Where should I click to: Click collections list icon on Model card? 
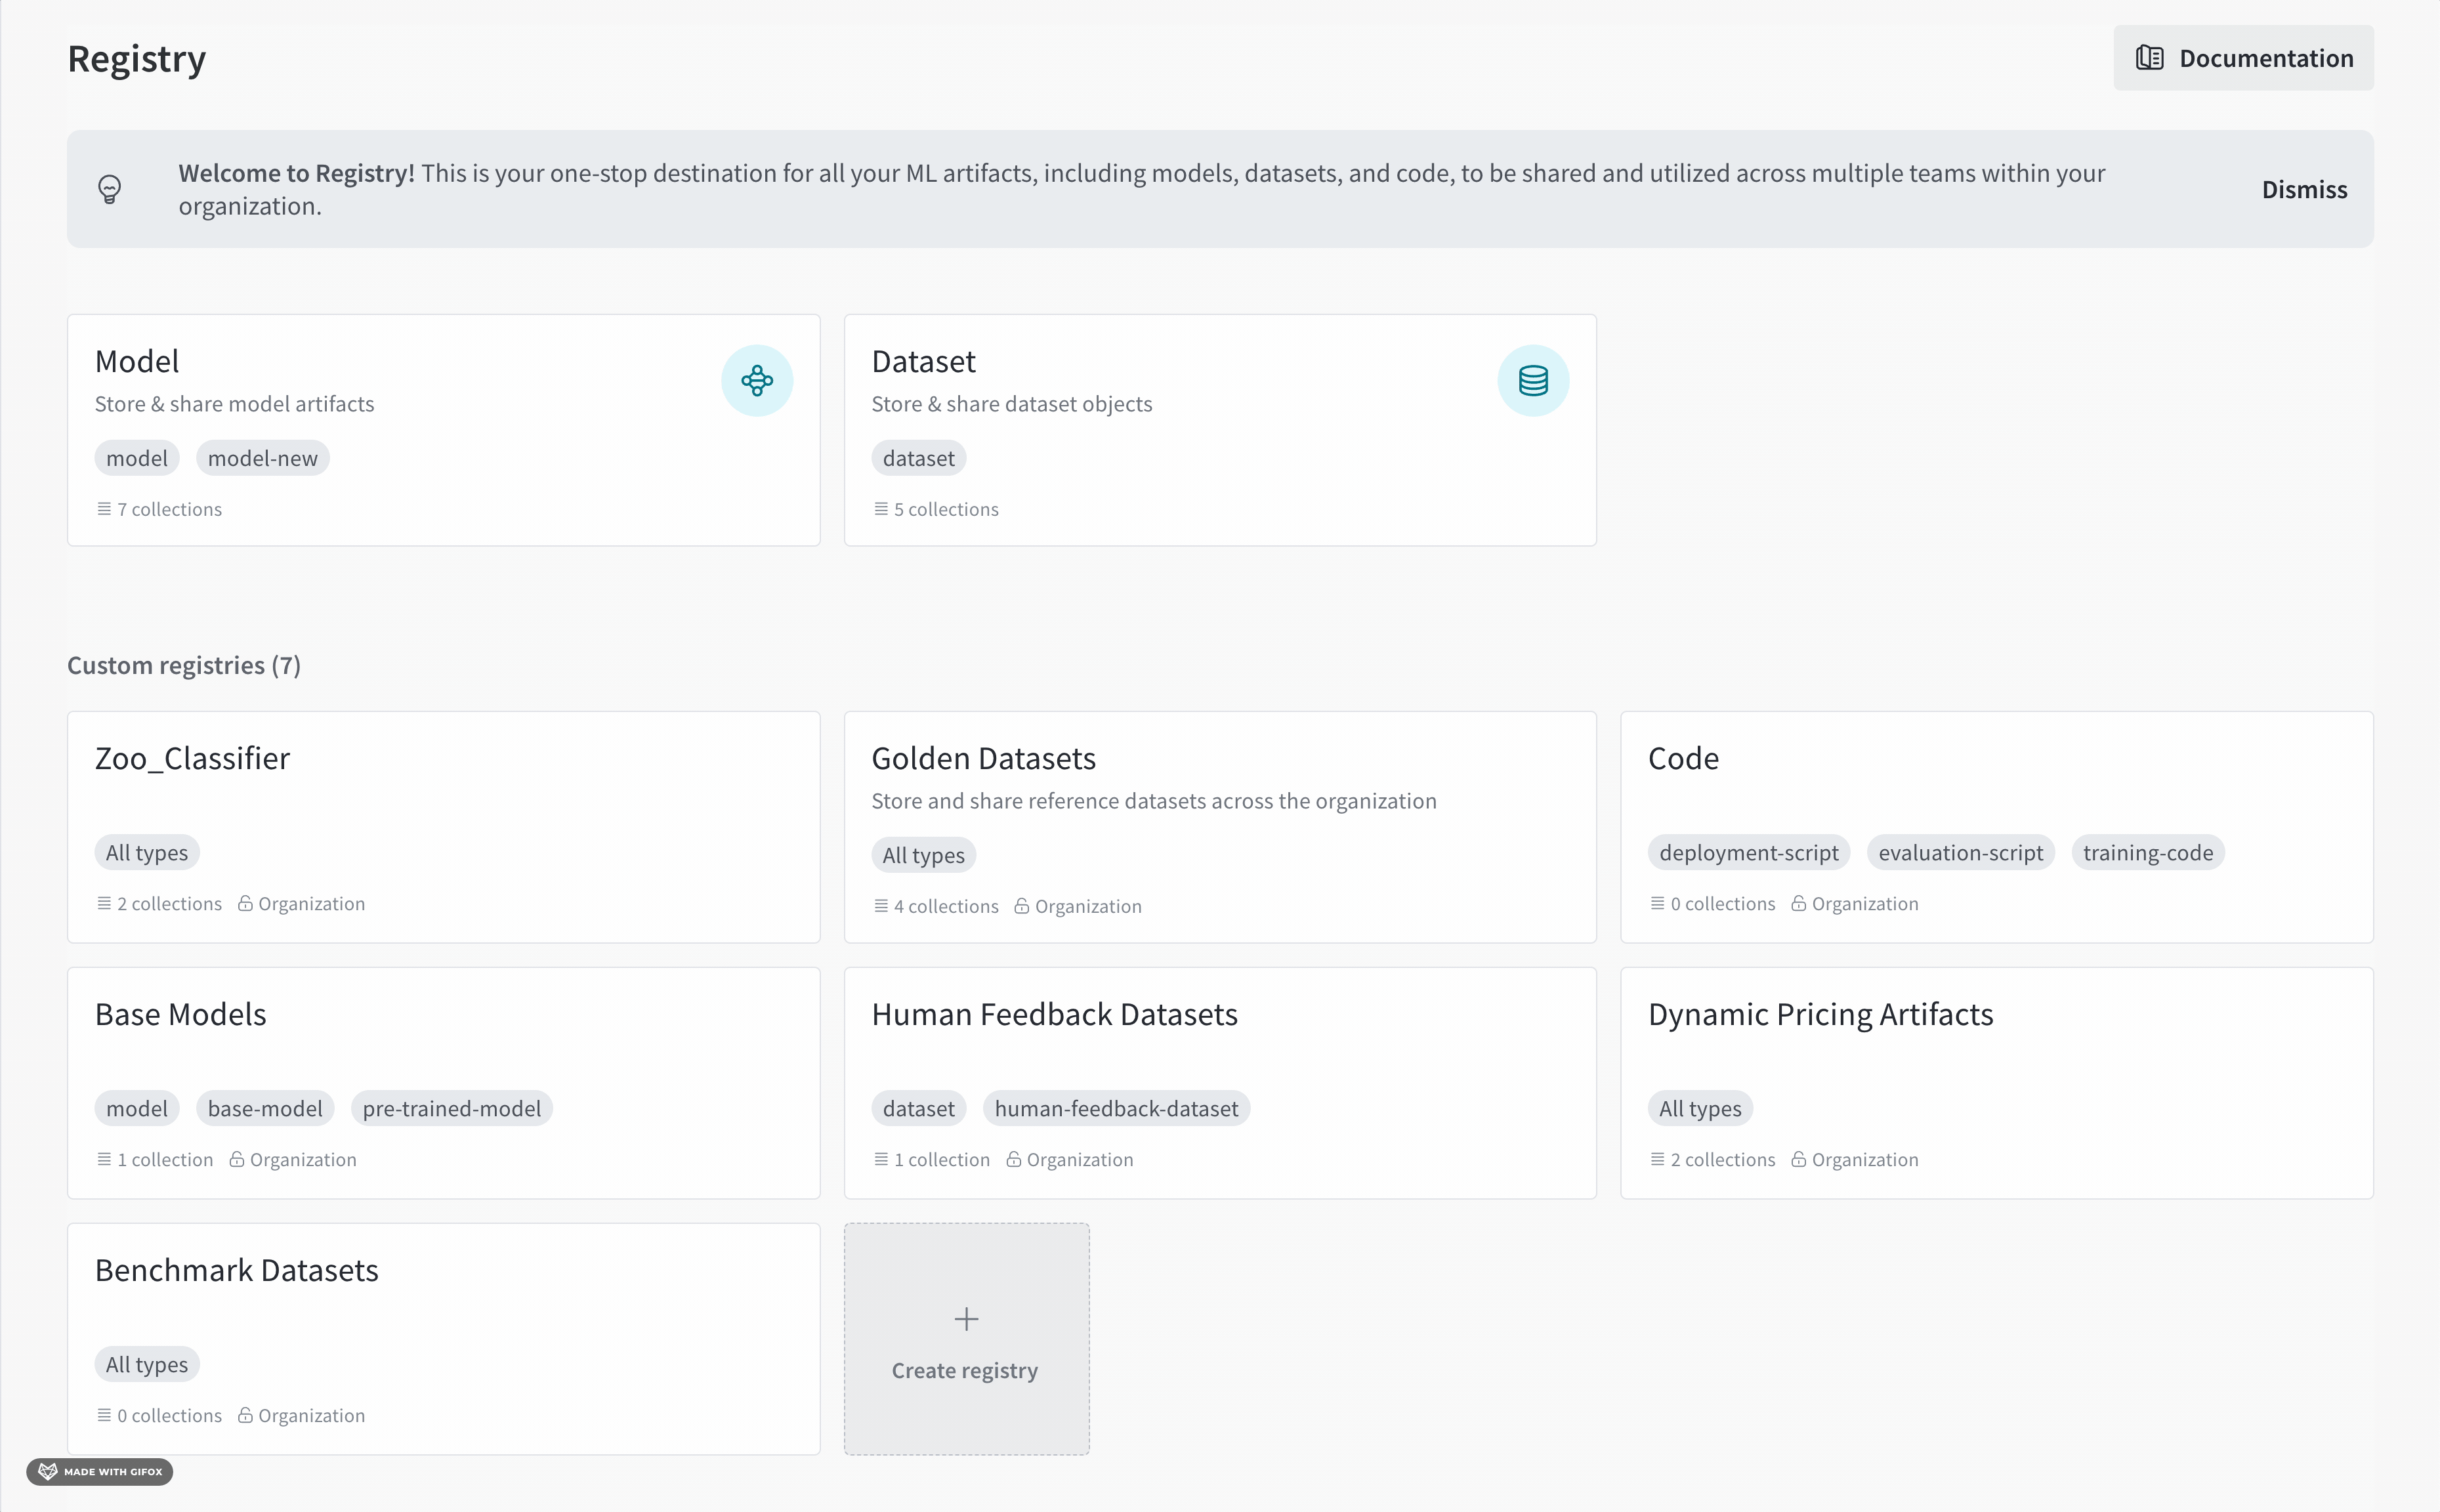click(104, 509)
